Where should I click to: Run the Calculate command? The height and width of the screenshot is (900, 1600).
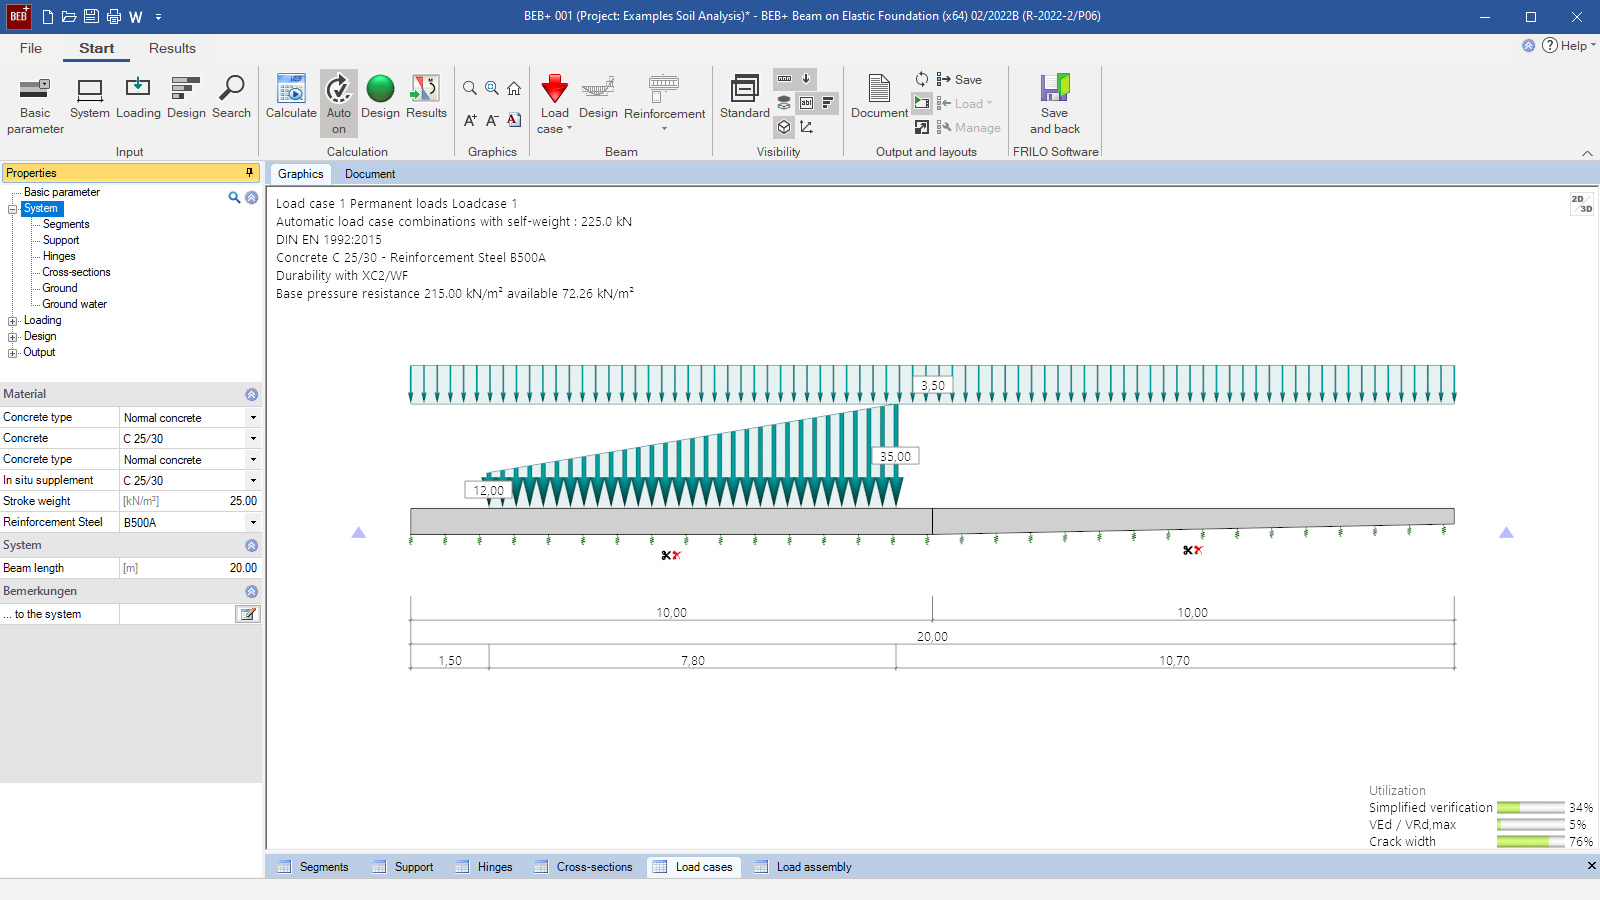[x=291, y=97]
